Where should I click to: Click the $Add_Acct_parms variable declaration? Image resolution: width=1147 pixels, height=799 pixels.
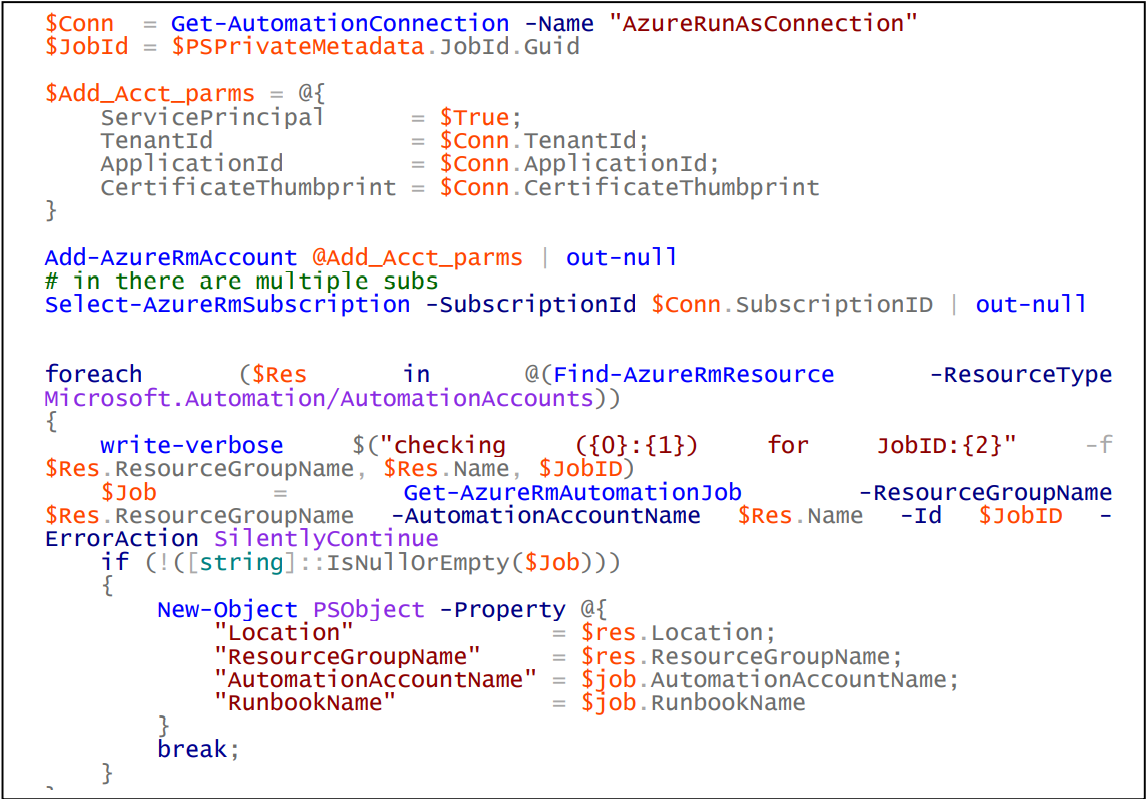click(x=150, y=94)
